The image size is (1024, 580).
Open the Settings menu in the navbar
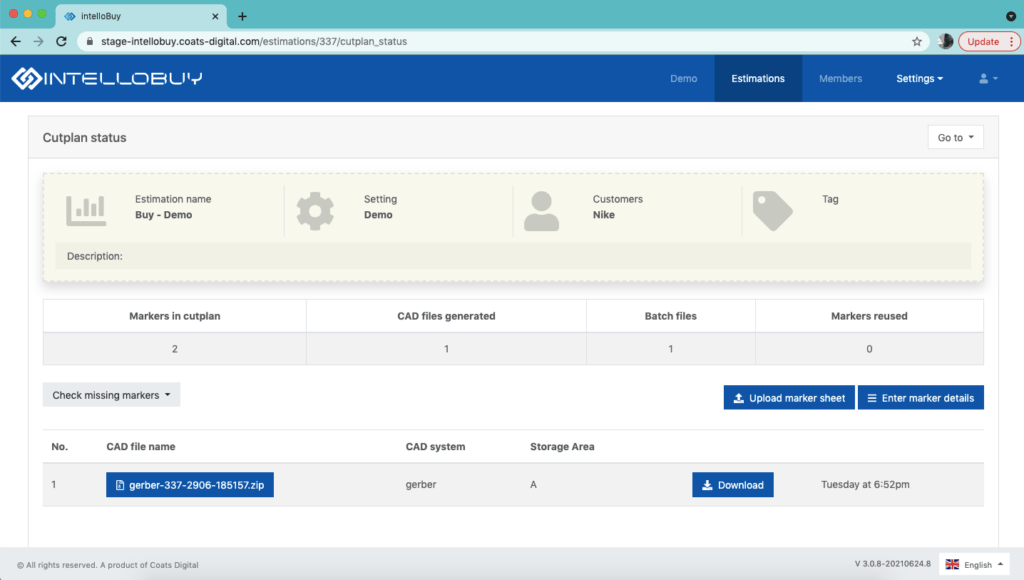[918, 78]
